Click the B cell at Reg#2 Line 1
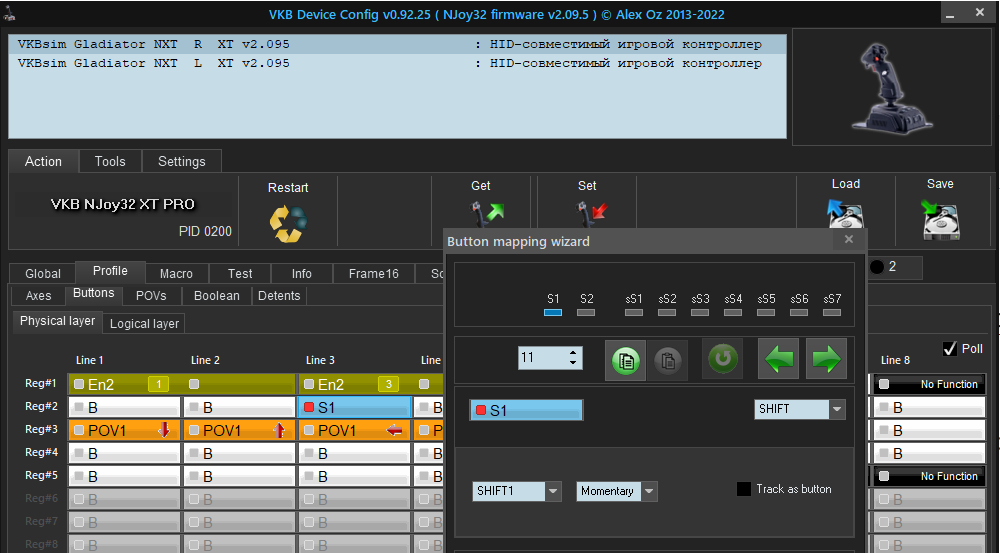This screenshot has height=553, width=1000. [124, 408]
